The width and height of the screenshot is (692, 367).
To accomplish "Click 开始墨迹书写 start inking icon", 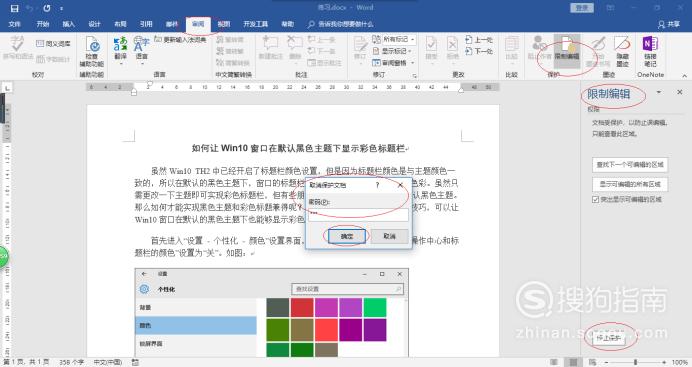I will [598, 51].
